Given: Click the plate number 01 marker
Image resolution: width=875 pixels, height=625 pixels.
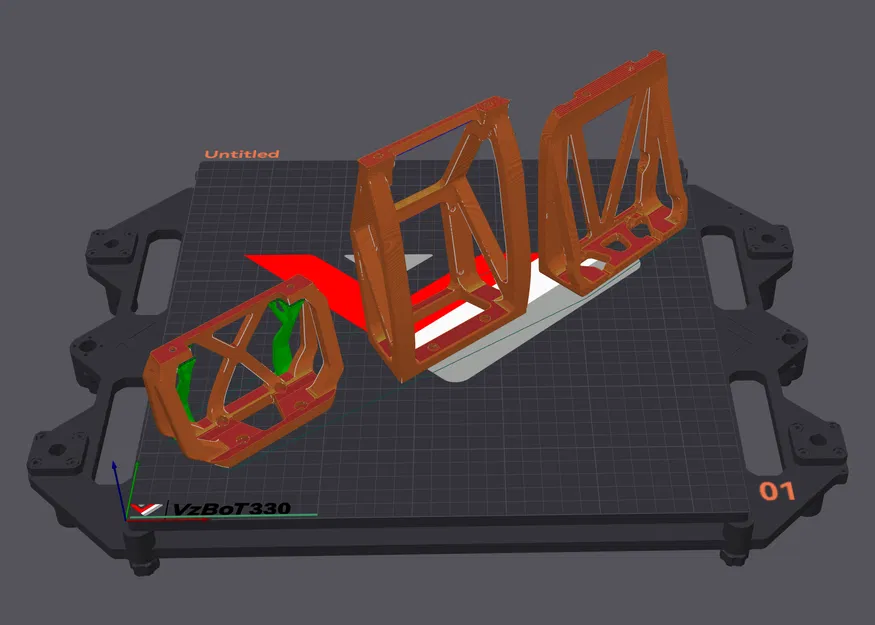Looking at the screenshot, I should pyautogui.click(x=775, y=490).
